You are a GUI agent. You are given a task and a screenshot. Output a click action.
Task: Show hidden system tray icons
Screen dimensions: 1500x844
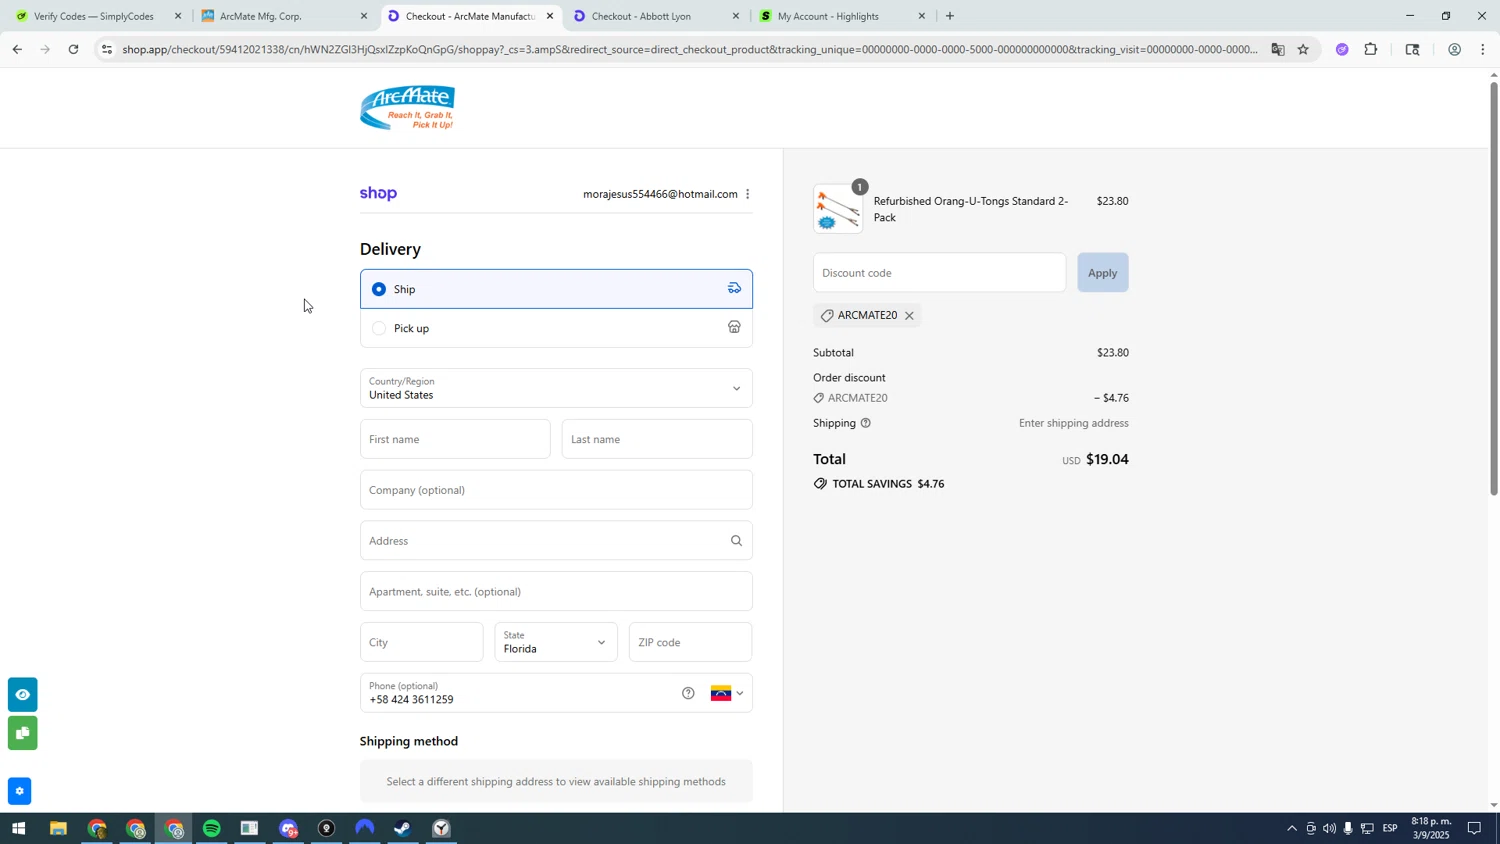click(1291, 829)
